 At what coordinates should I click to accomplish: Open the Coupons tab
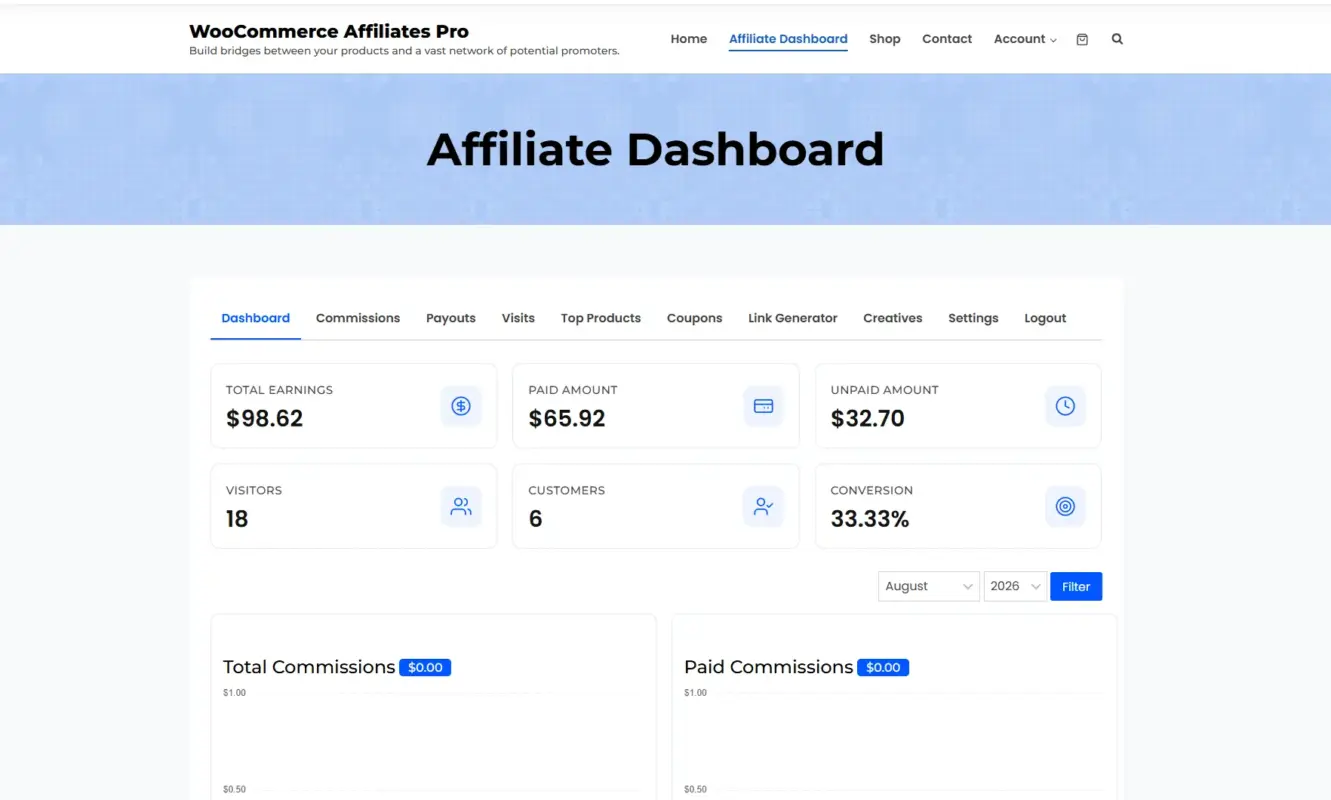click(x=695, y=318)
